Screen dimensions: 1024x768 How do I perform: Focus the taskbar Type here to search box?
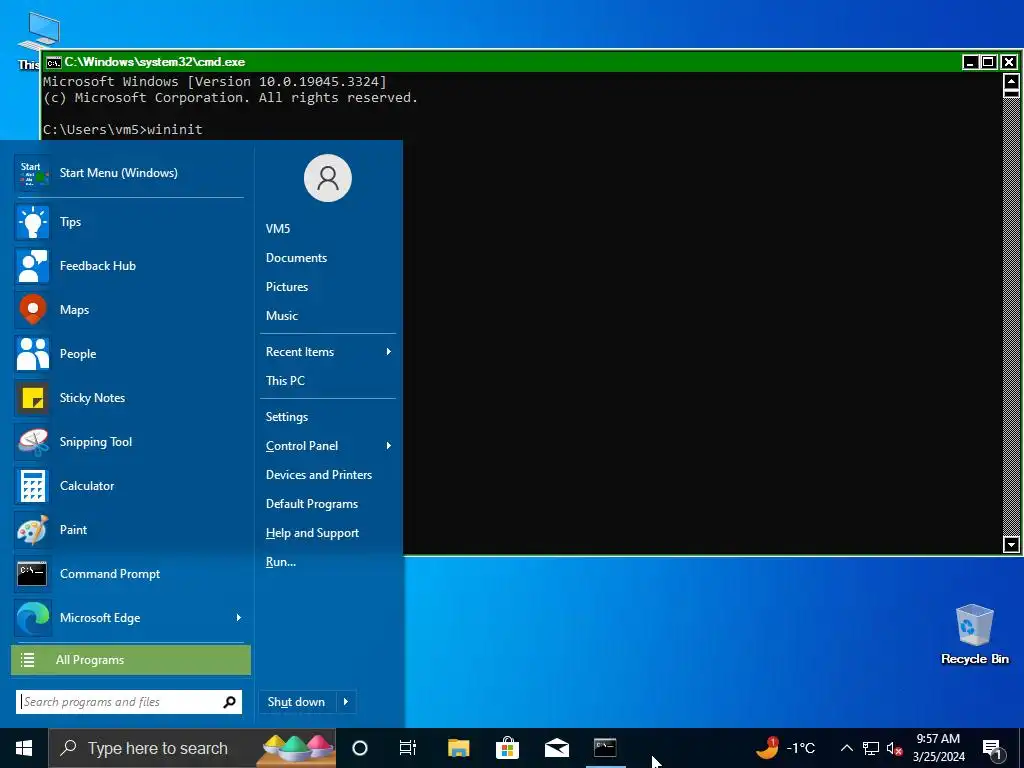193,748
